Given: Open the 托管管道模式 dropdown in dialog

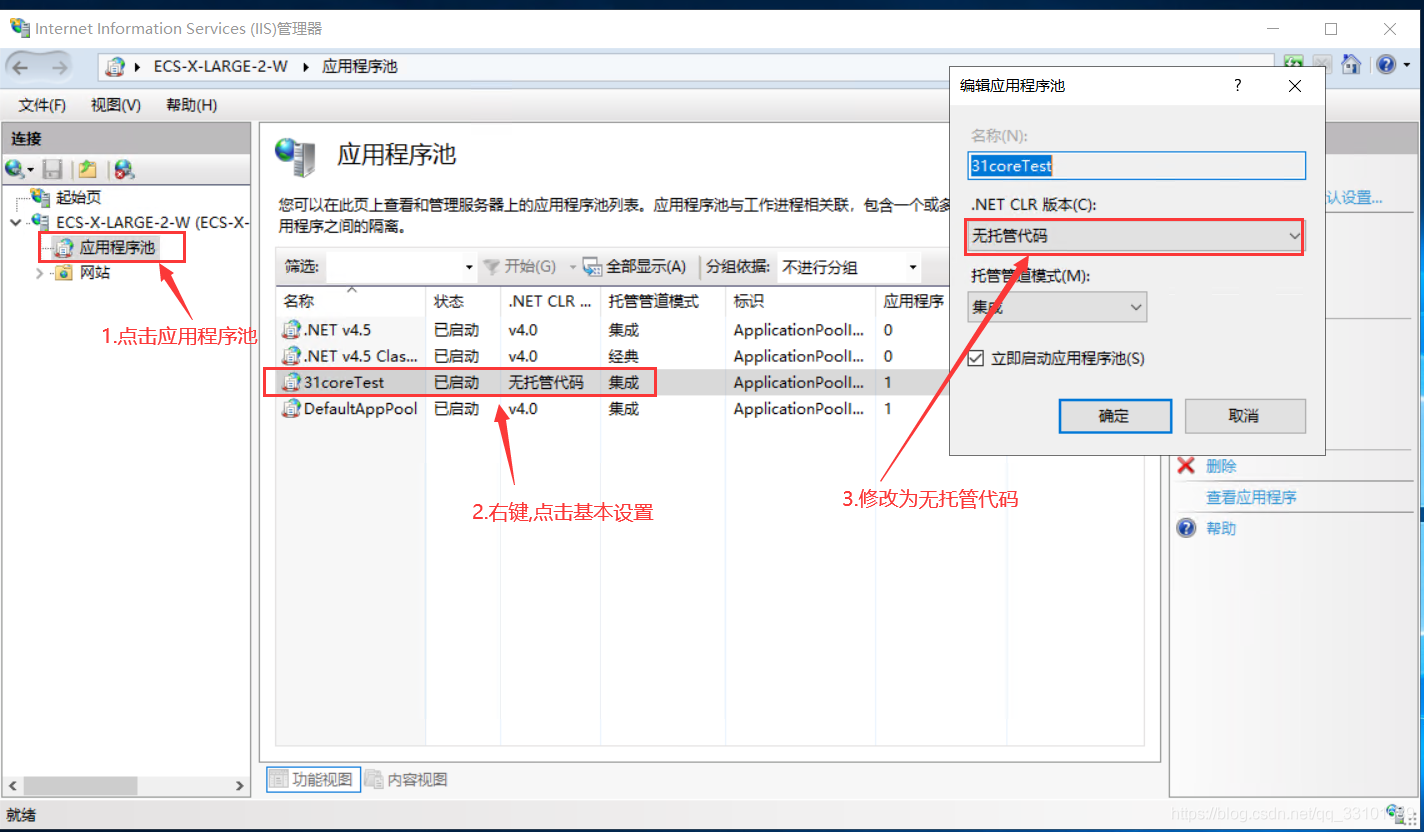Looking at the screenshot, I should [x=1058, y=307].
